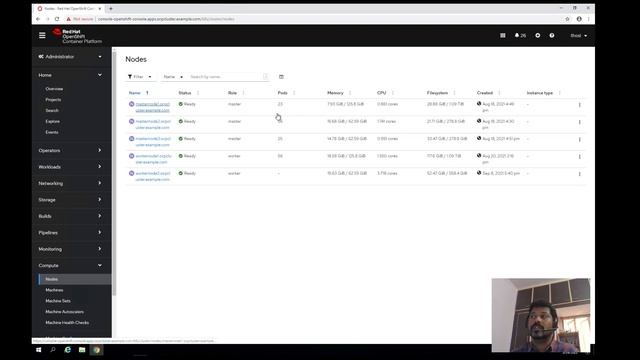
Task: Bookmark page with the star icon
Action: 567,19
